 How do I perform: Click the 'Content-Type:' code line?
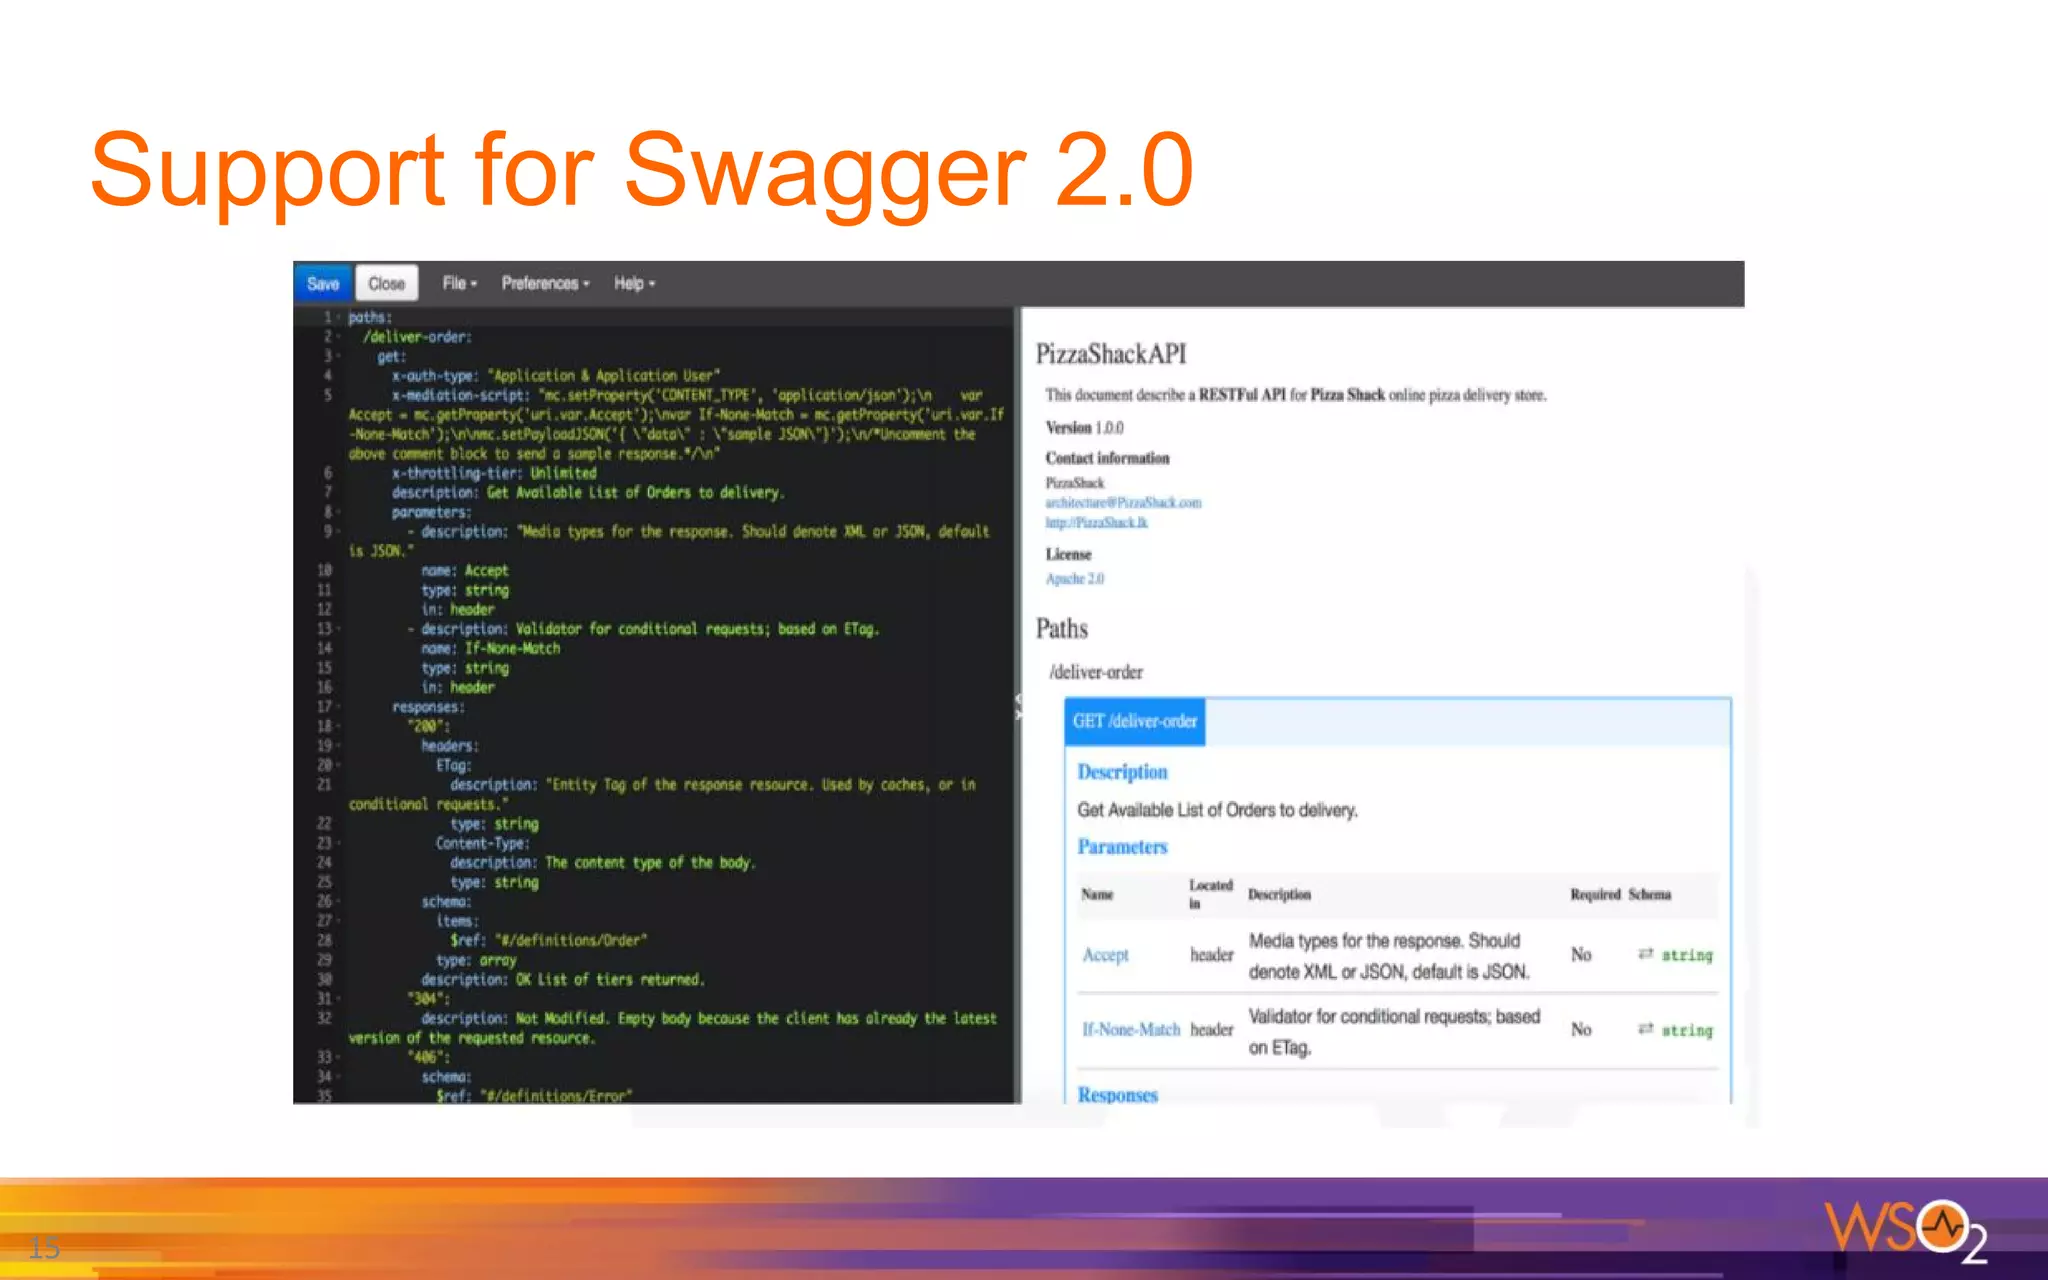[482, 843]
